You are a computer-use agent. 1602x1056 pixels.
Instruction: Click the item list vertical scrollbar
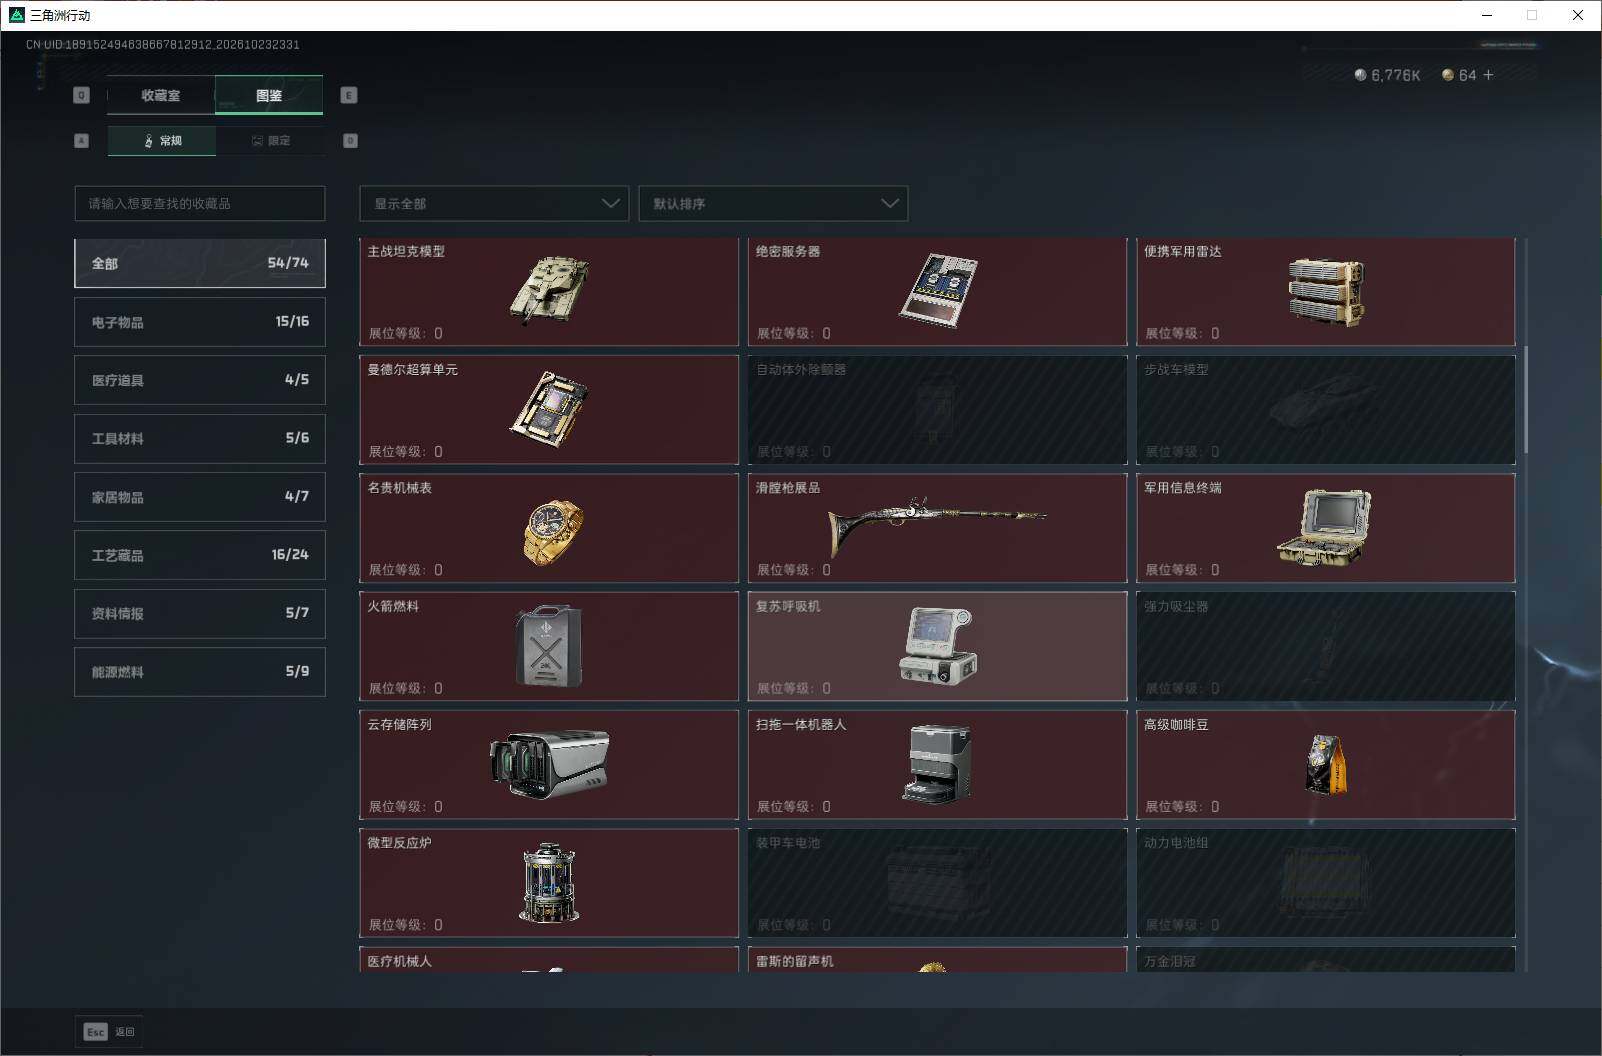coord(1526,400)
